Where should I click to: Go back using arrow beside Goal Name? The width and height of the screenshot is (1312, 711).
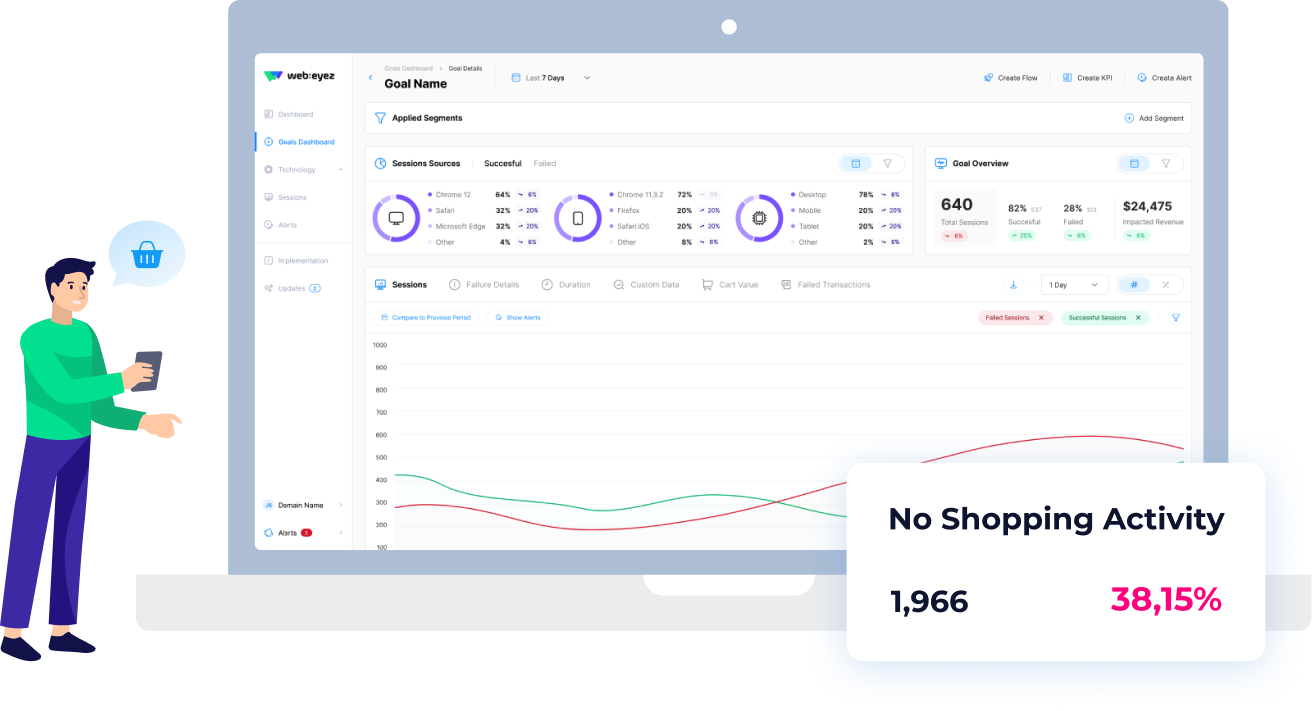371,78
